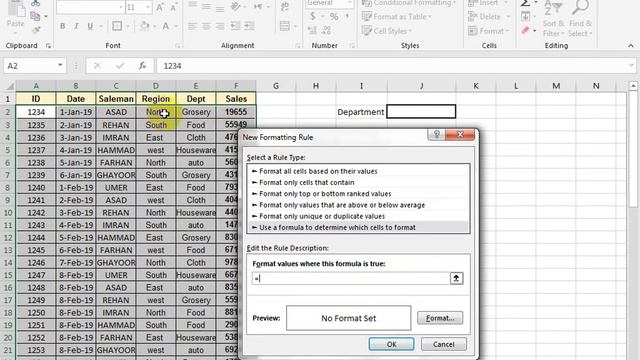Select 'Format only unique or duplicate values'

(322, 216)
